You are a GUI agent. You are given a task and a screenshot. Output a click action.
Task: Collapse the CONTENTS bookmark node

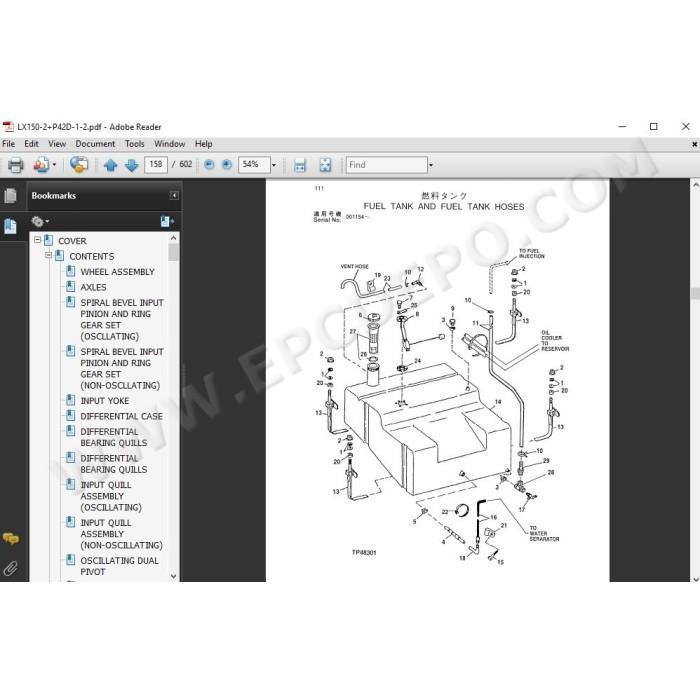pos(49,256)
